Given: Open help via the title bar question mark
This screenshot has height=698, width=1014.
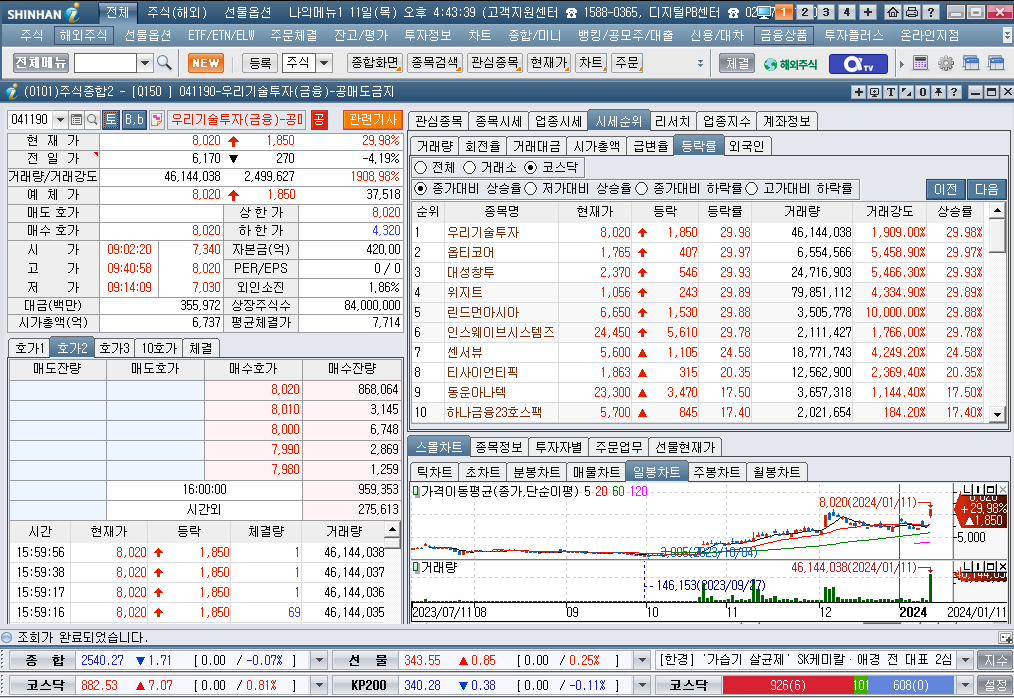Looking at the screenshot, I should [x=931, y=12].
